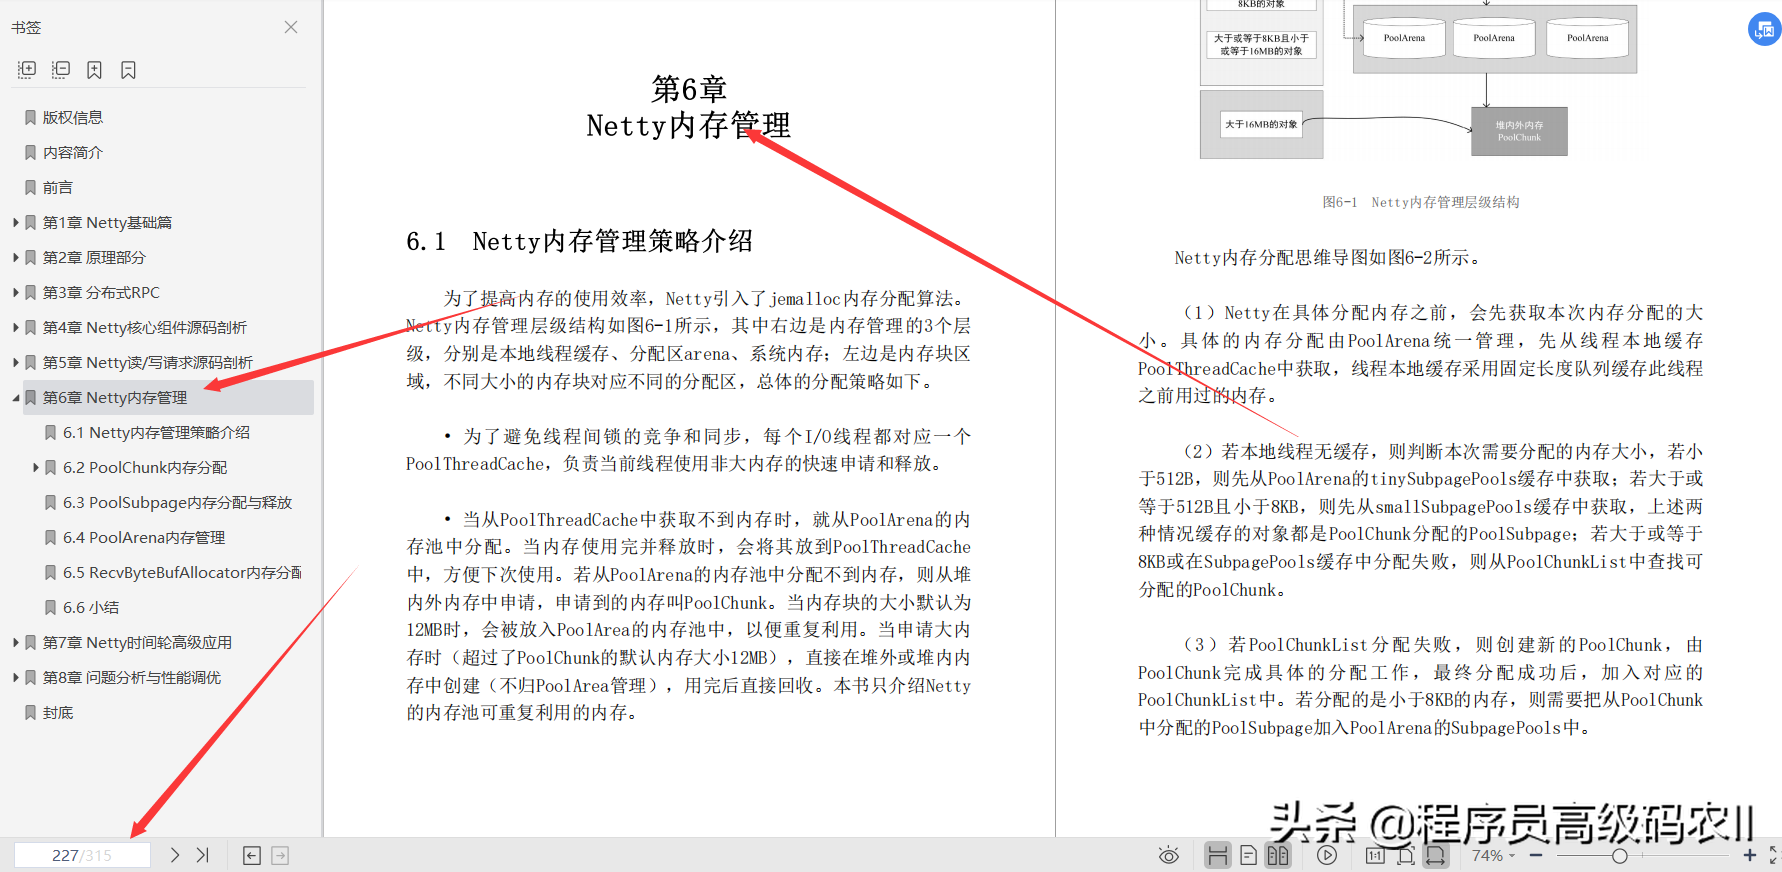
Task: Click the bookmark icon beside 6.6 小结
Action: 51,607
